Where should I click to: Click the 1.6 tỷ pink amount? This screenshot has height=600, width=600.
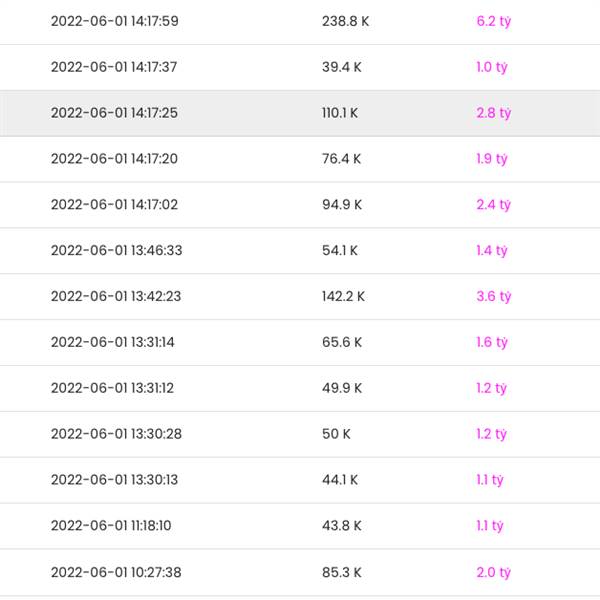coord(492,342)
